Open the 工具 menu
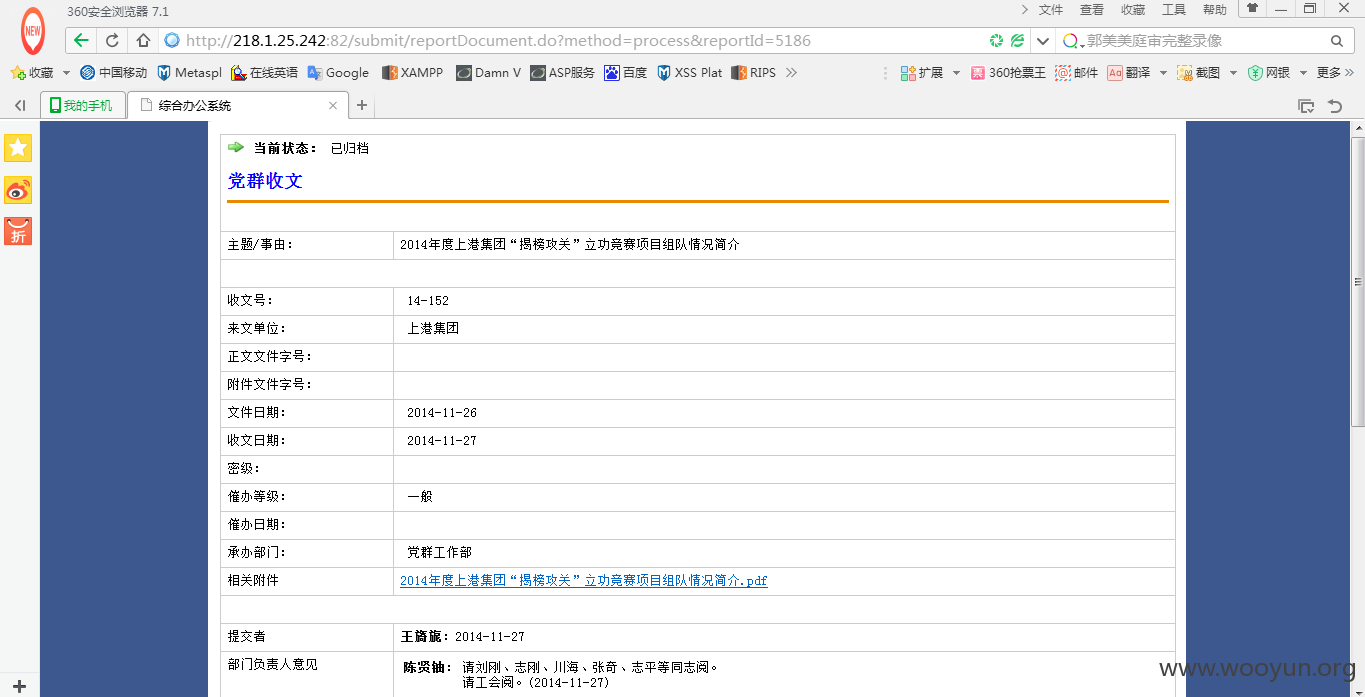 [x=1174, y=10]
